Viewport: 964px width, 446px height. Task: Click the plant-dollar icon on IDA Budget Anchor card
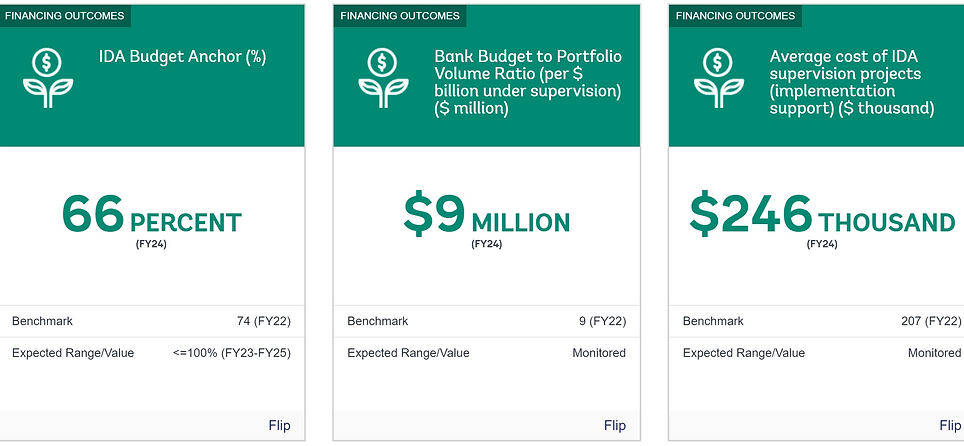click(x=49, y=78)
